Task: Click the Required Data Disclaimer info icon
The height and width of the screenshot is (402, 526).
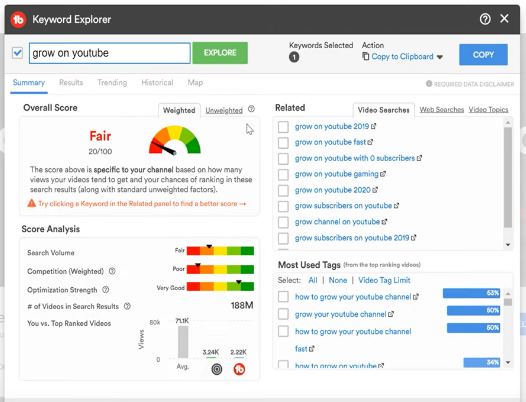Action: pos(429,84)
